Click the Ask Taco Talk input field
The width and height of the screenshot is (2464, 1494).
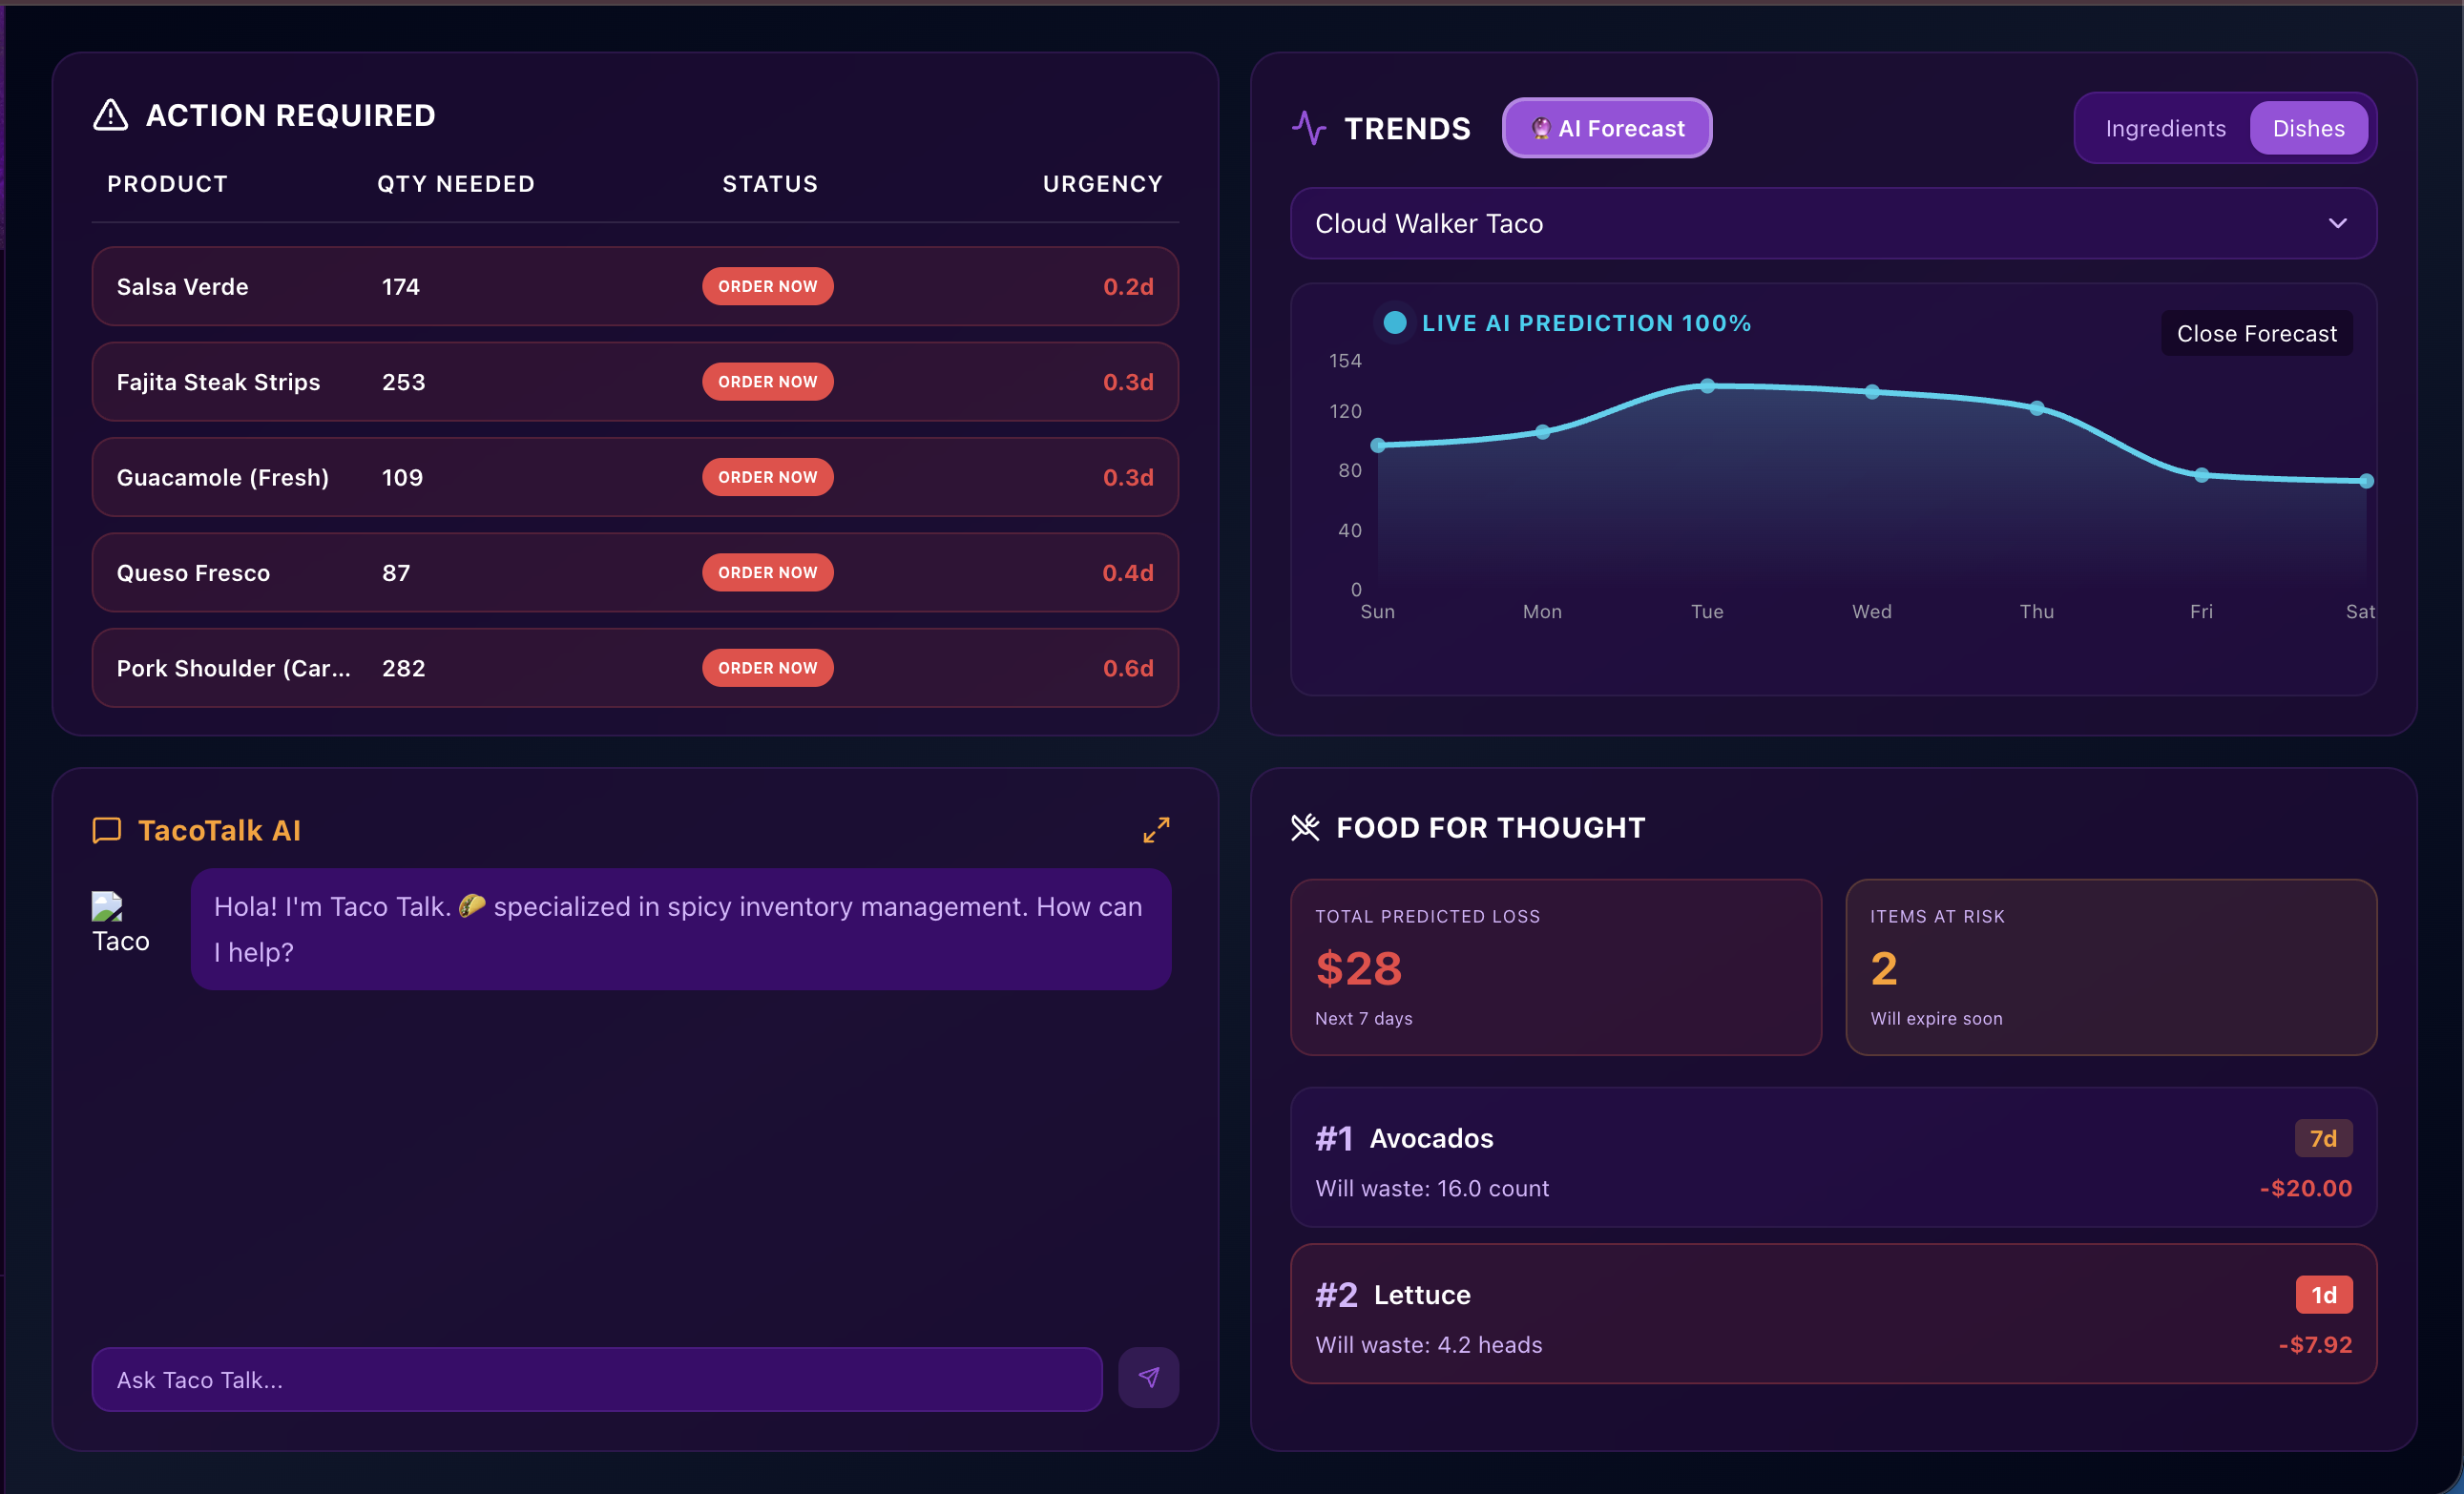[596, 1379]
